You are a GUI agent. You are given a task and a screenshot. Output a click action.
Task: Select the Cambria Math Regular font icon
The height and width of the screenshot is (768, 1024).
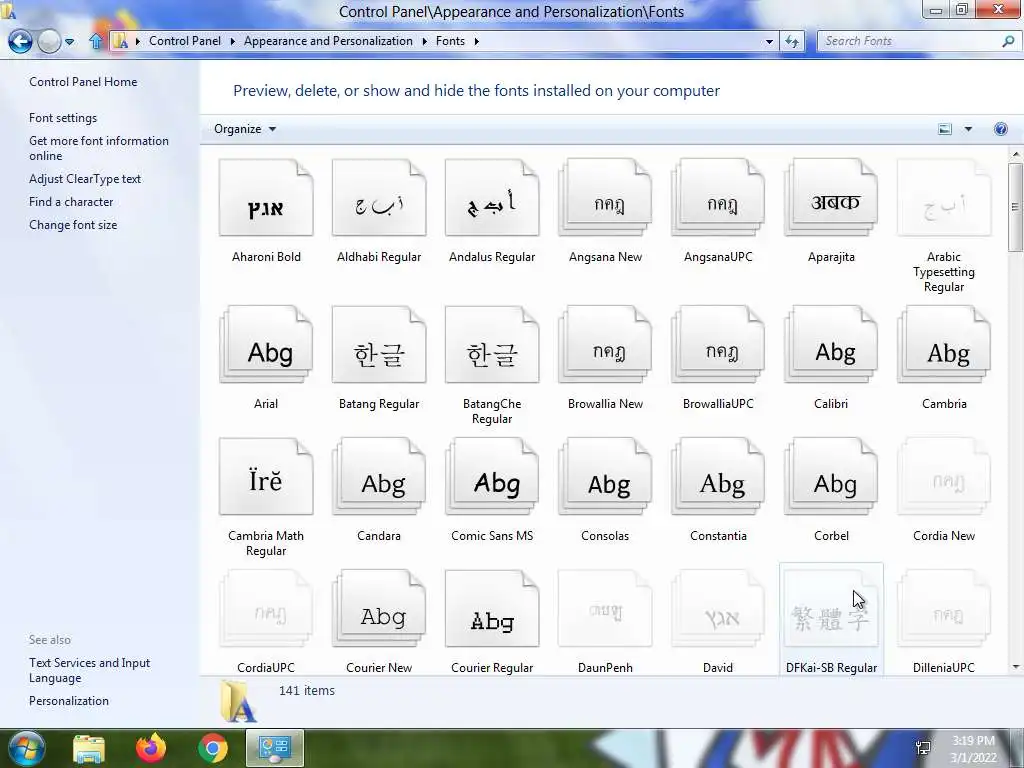pos(266,477)
